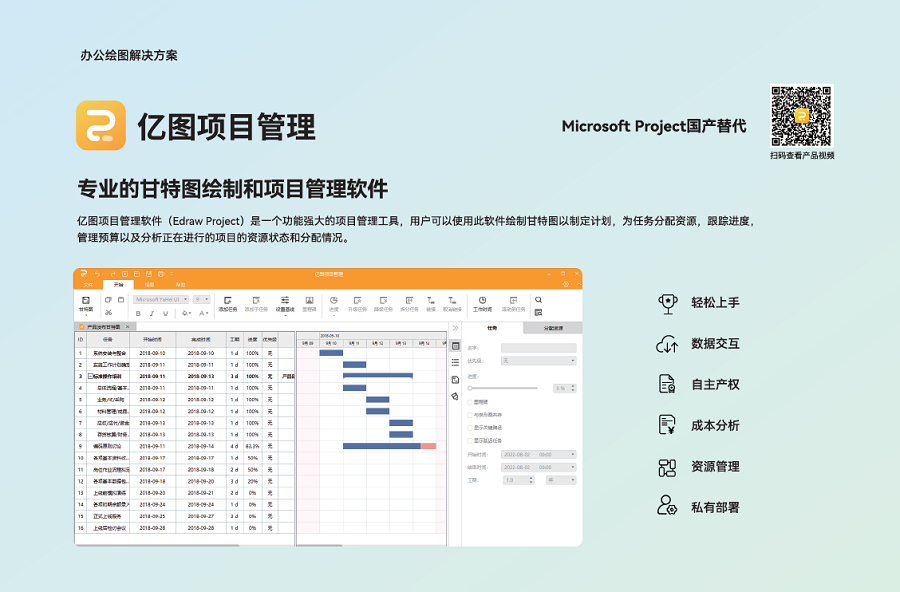Click the scissors cut icon
The image size is (900, 592).
click(108, 312)
